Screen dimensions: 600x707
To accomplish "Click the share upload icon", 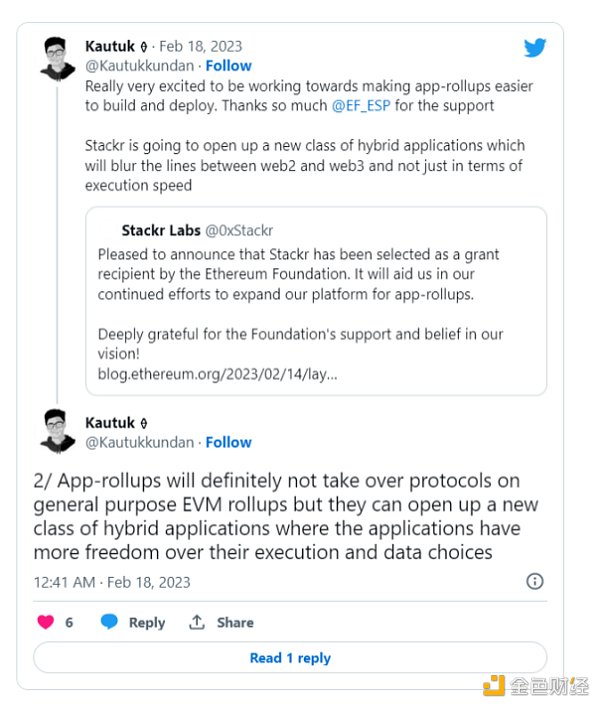I will (x=197, y=622).
